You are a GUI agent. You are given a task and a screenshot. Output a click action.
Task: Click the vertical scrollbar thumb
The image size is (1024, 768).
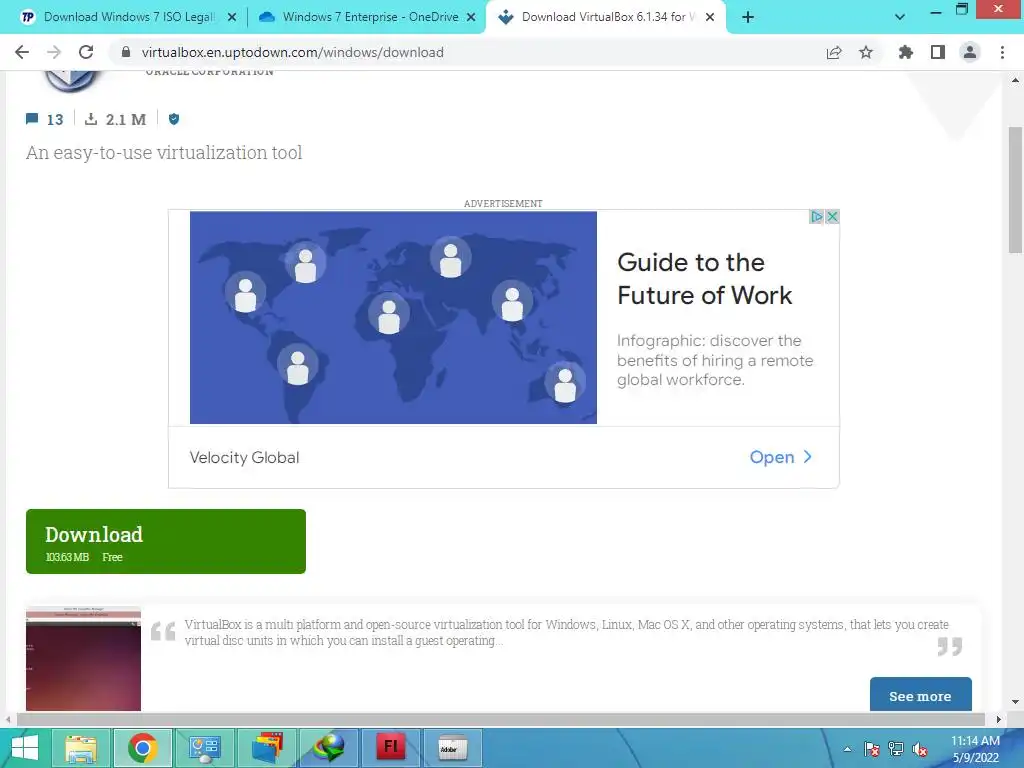pos(1015,189)
